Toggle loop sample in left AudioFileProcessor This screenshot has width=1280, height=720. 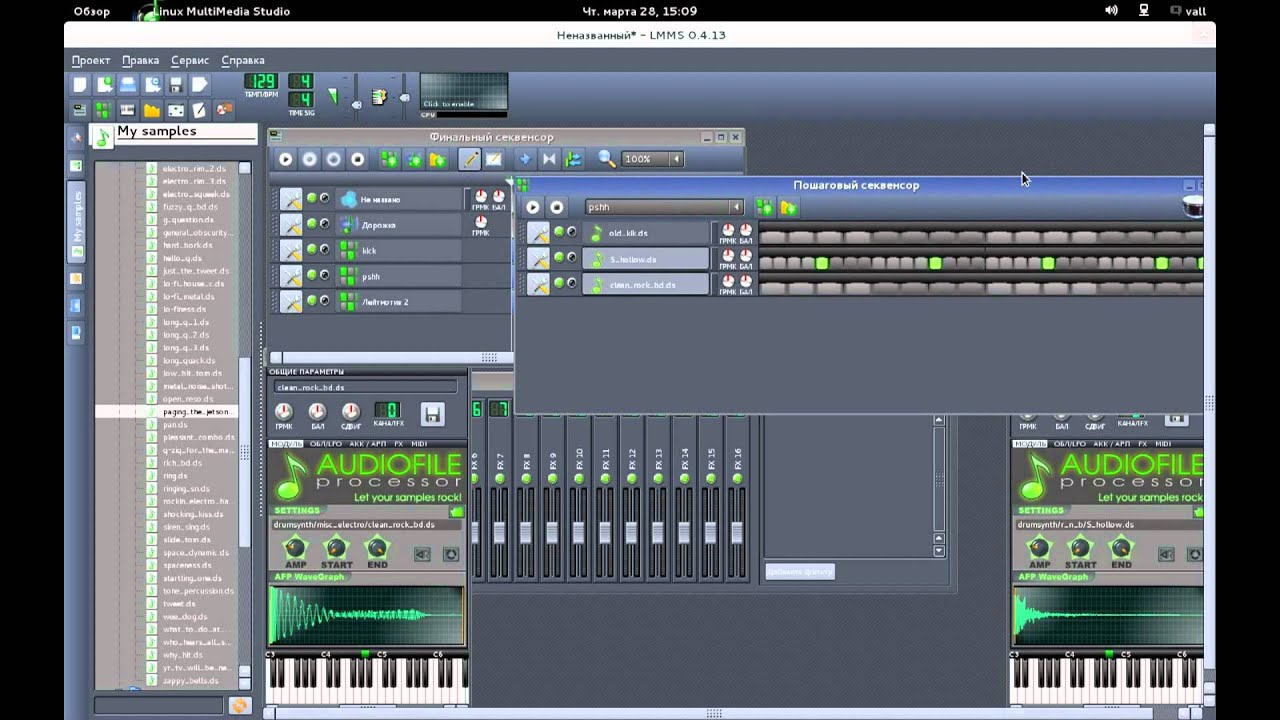pyautogui.click(x=451, y=554)
